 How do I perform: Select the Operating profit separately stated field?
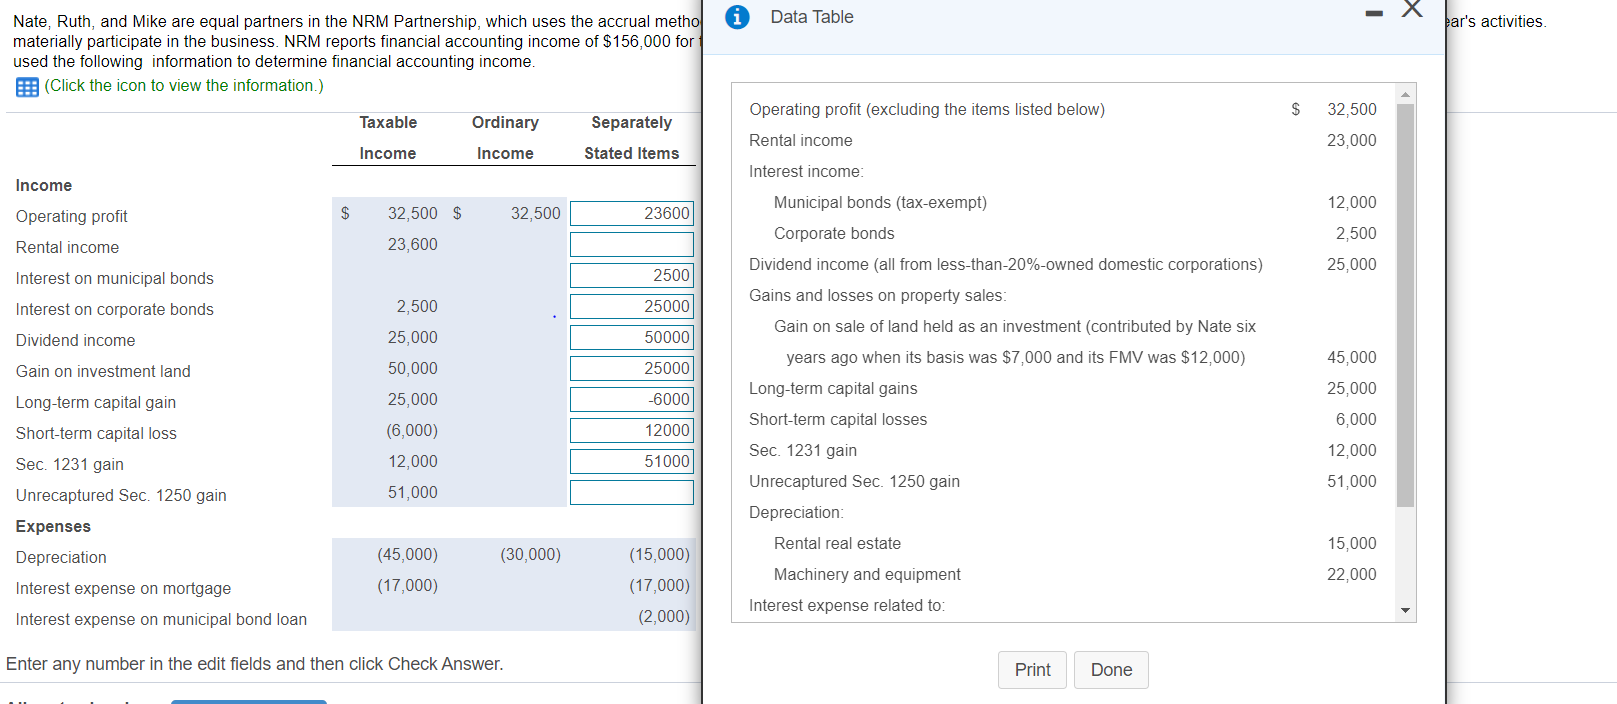coord(632,213)
